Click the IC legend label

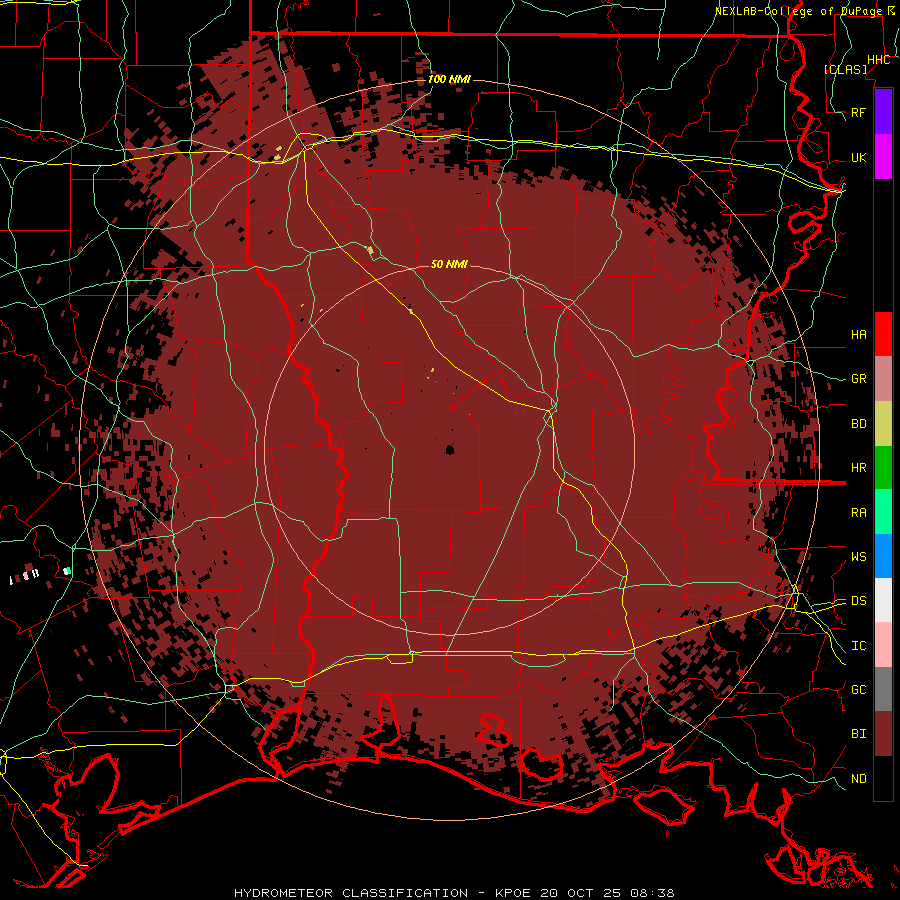(859, 646)
